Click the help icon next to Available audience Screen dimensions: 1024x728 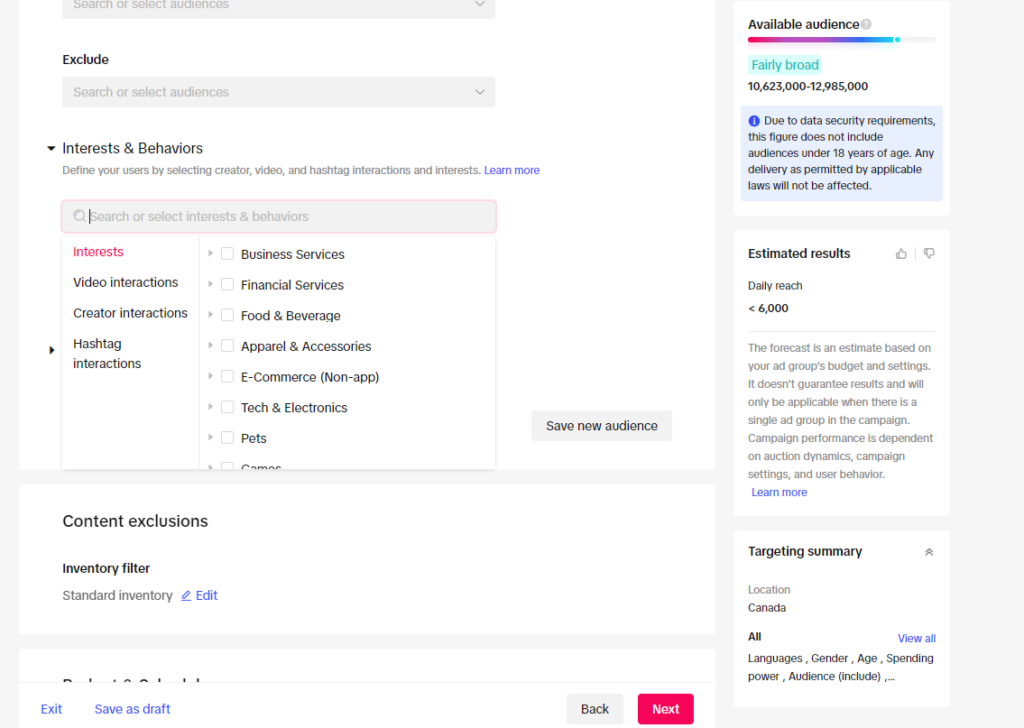[866, 24]
